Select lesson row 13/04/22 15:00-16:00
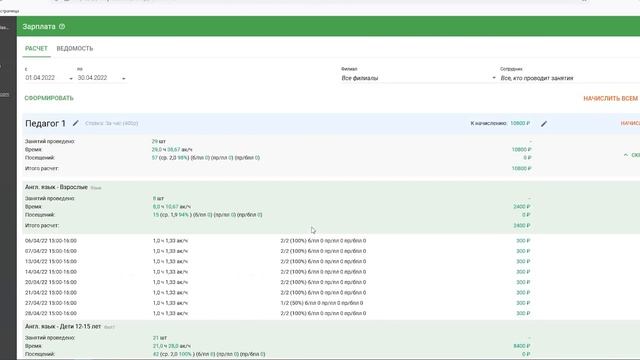640x360 pixels. pyautogui.click(x=278, y=262)
